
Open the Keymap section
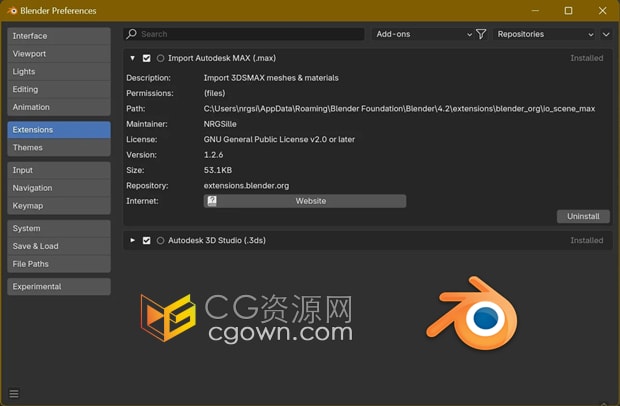(59, 206)
